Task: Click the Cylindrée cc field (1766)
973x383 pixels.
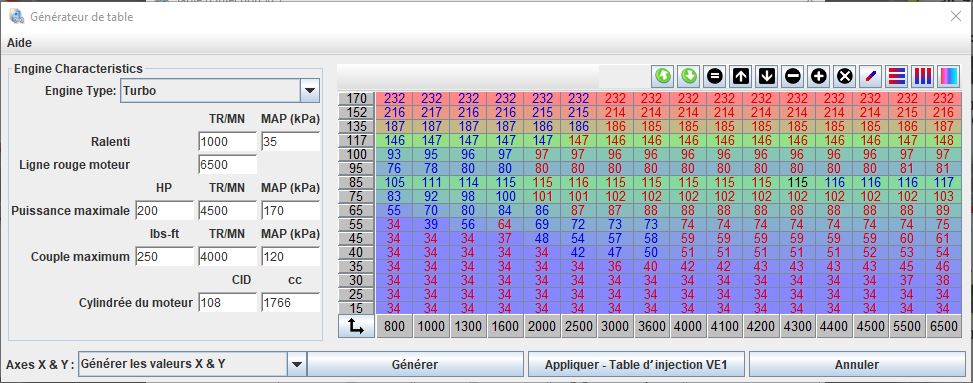Action: tap(290, 303)
